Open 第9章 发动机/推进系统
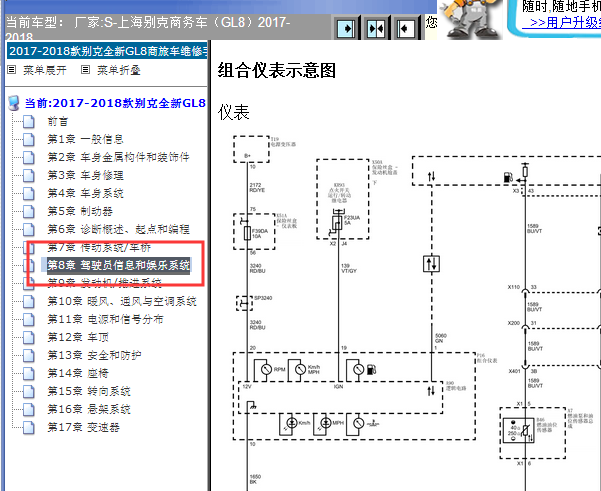Screen dimensions: 601x491 pos(104,283)
